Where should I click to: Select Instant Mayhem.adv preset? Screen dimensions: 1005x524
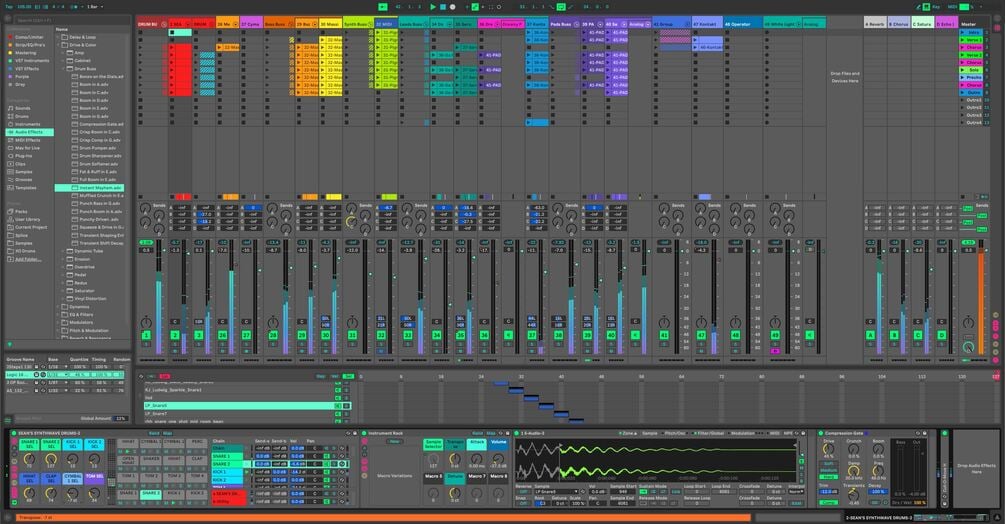point(90,188)
